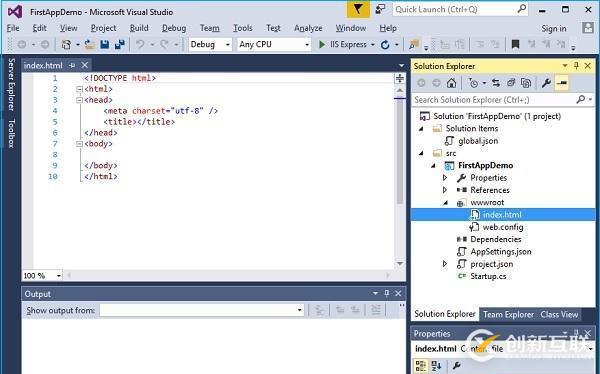Click the Open File toolbar icon
The width and height of the screenshot is (600, 374).
(x=90, y=45)
